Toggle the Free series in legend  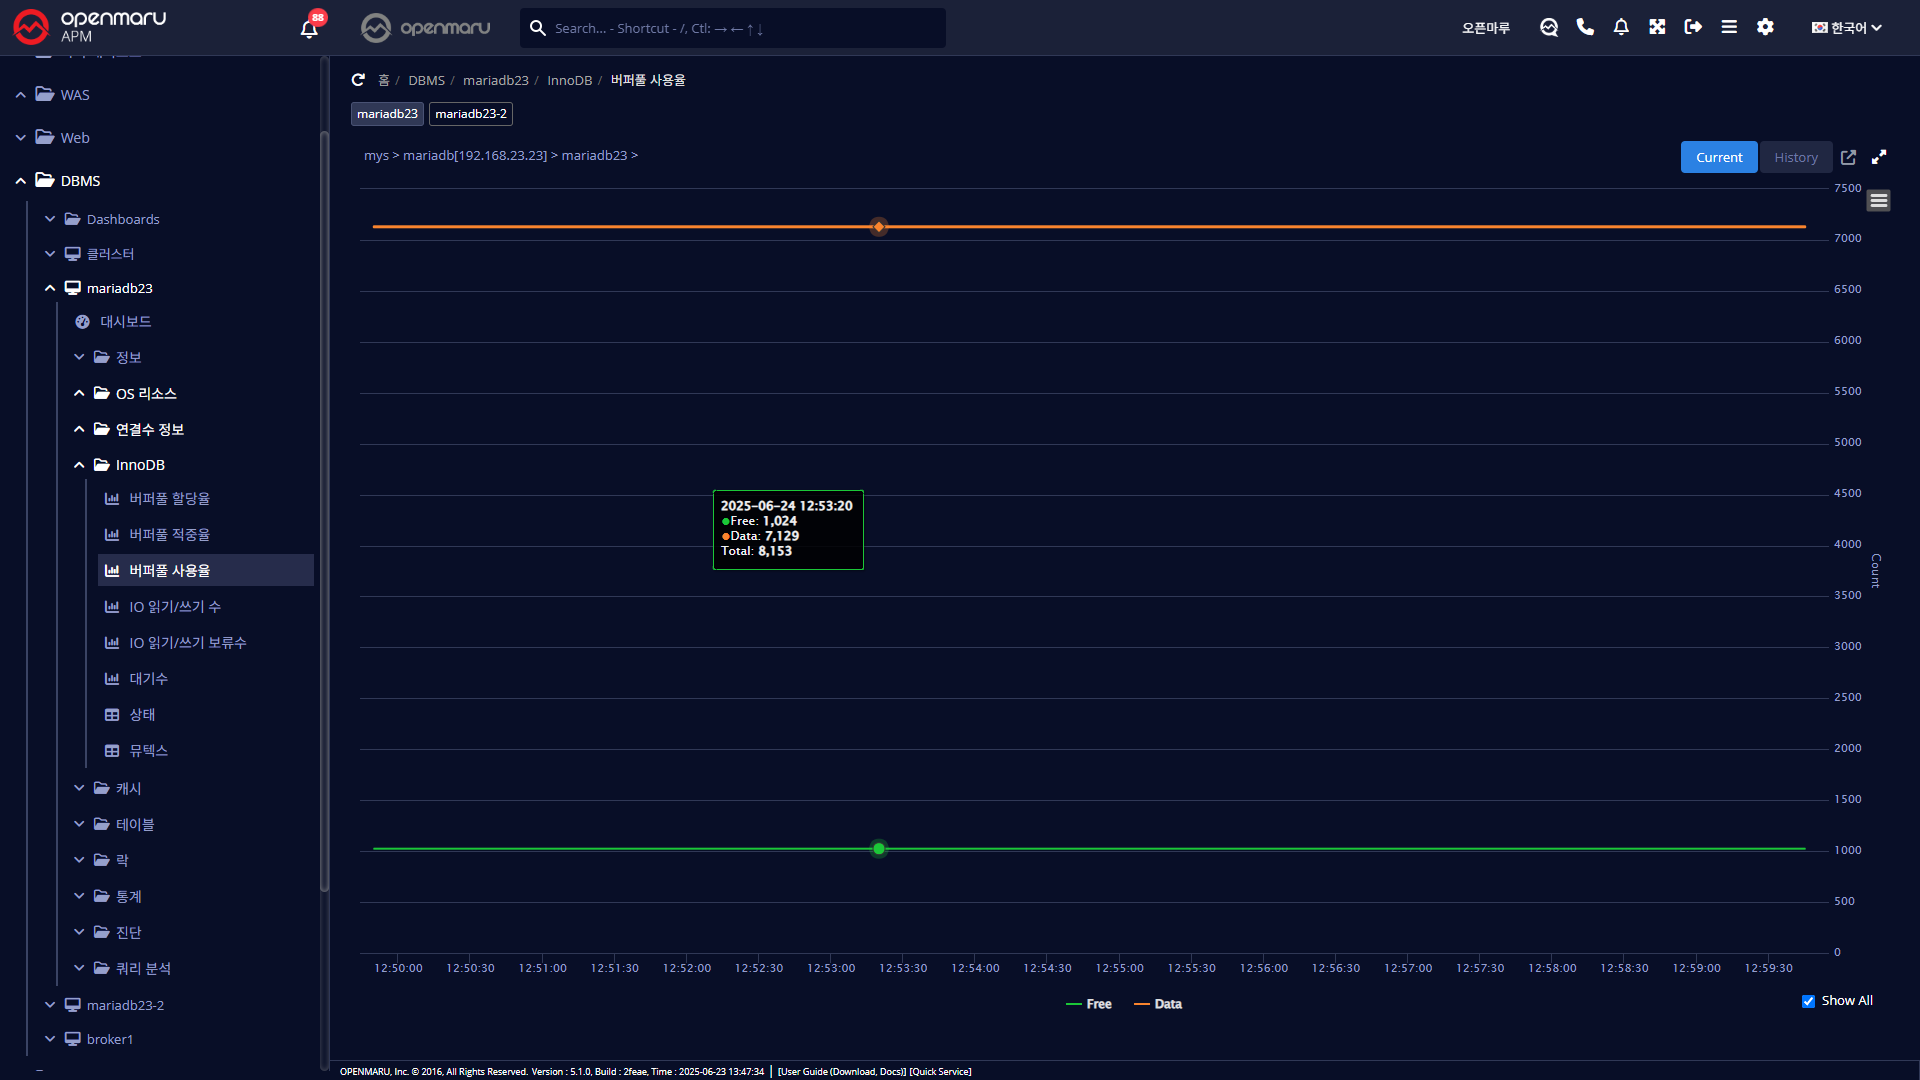tap(1089, 1004)
